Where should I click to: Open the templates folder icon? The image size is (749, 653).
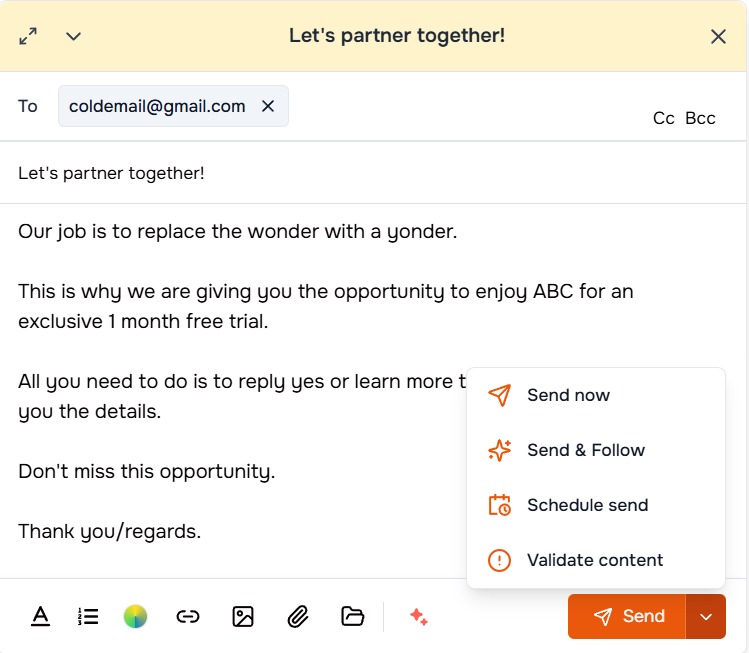coord(352,617)
